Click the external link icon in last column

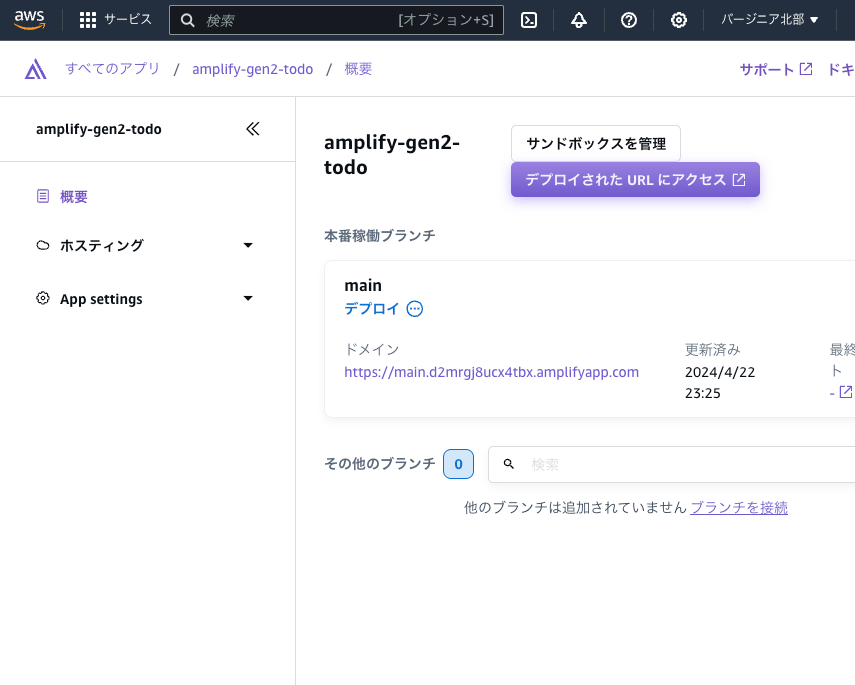pos(846,392)
